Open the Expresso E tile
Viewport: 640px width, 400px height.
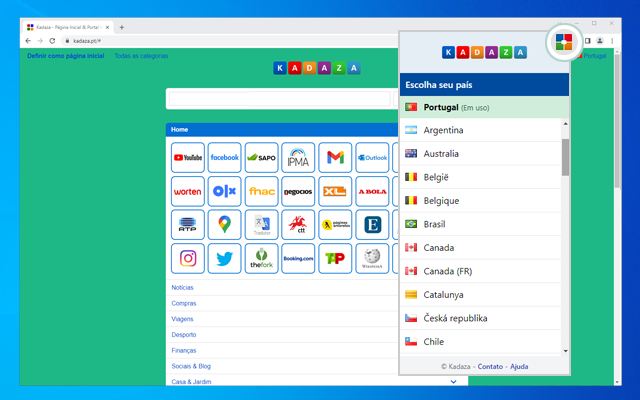372,225
